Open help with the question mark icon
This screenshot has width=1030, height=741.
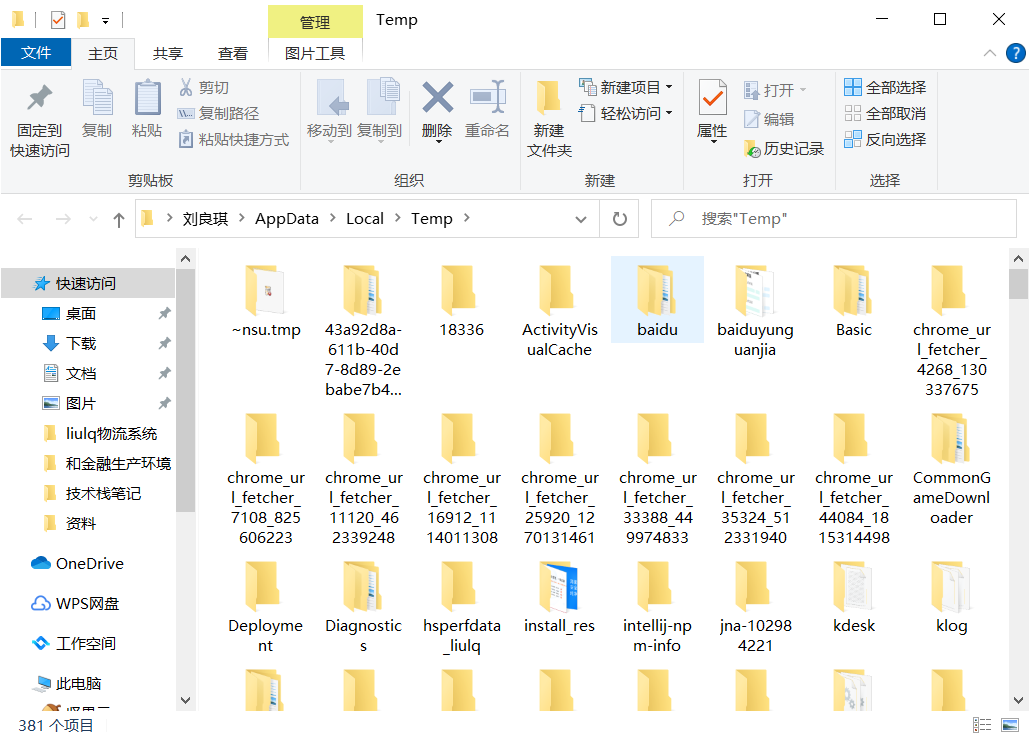click(x=1016, y=53)
